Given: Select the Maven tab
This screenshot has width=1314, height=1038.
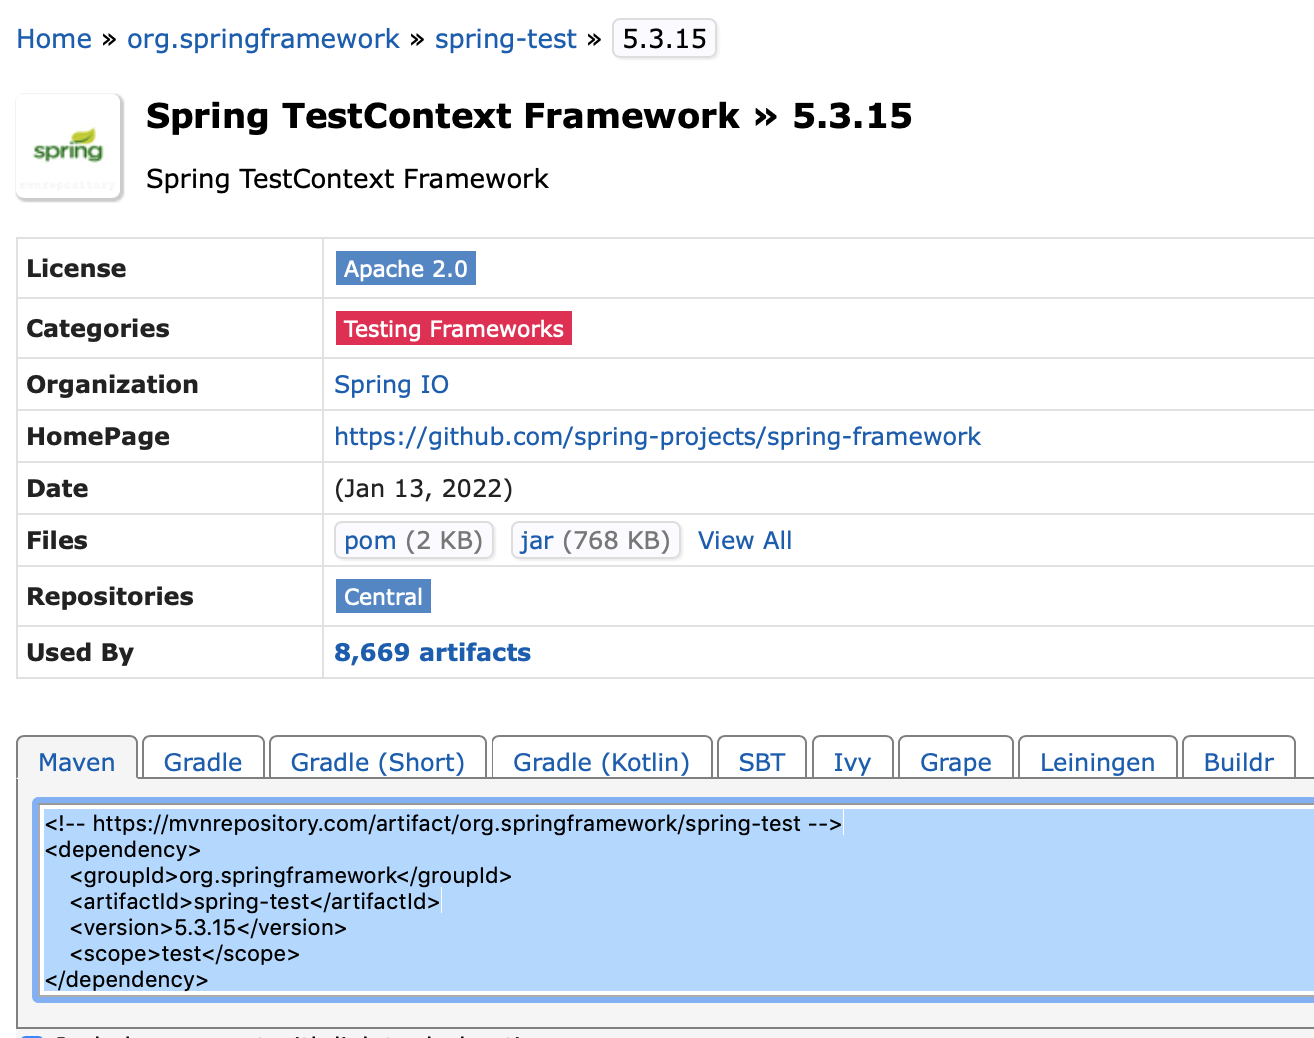Looking at the screenshot, I should [77, 761].
